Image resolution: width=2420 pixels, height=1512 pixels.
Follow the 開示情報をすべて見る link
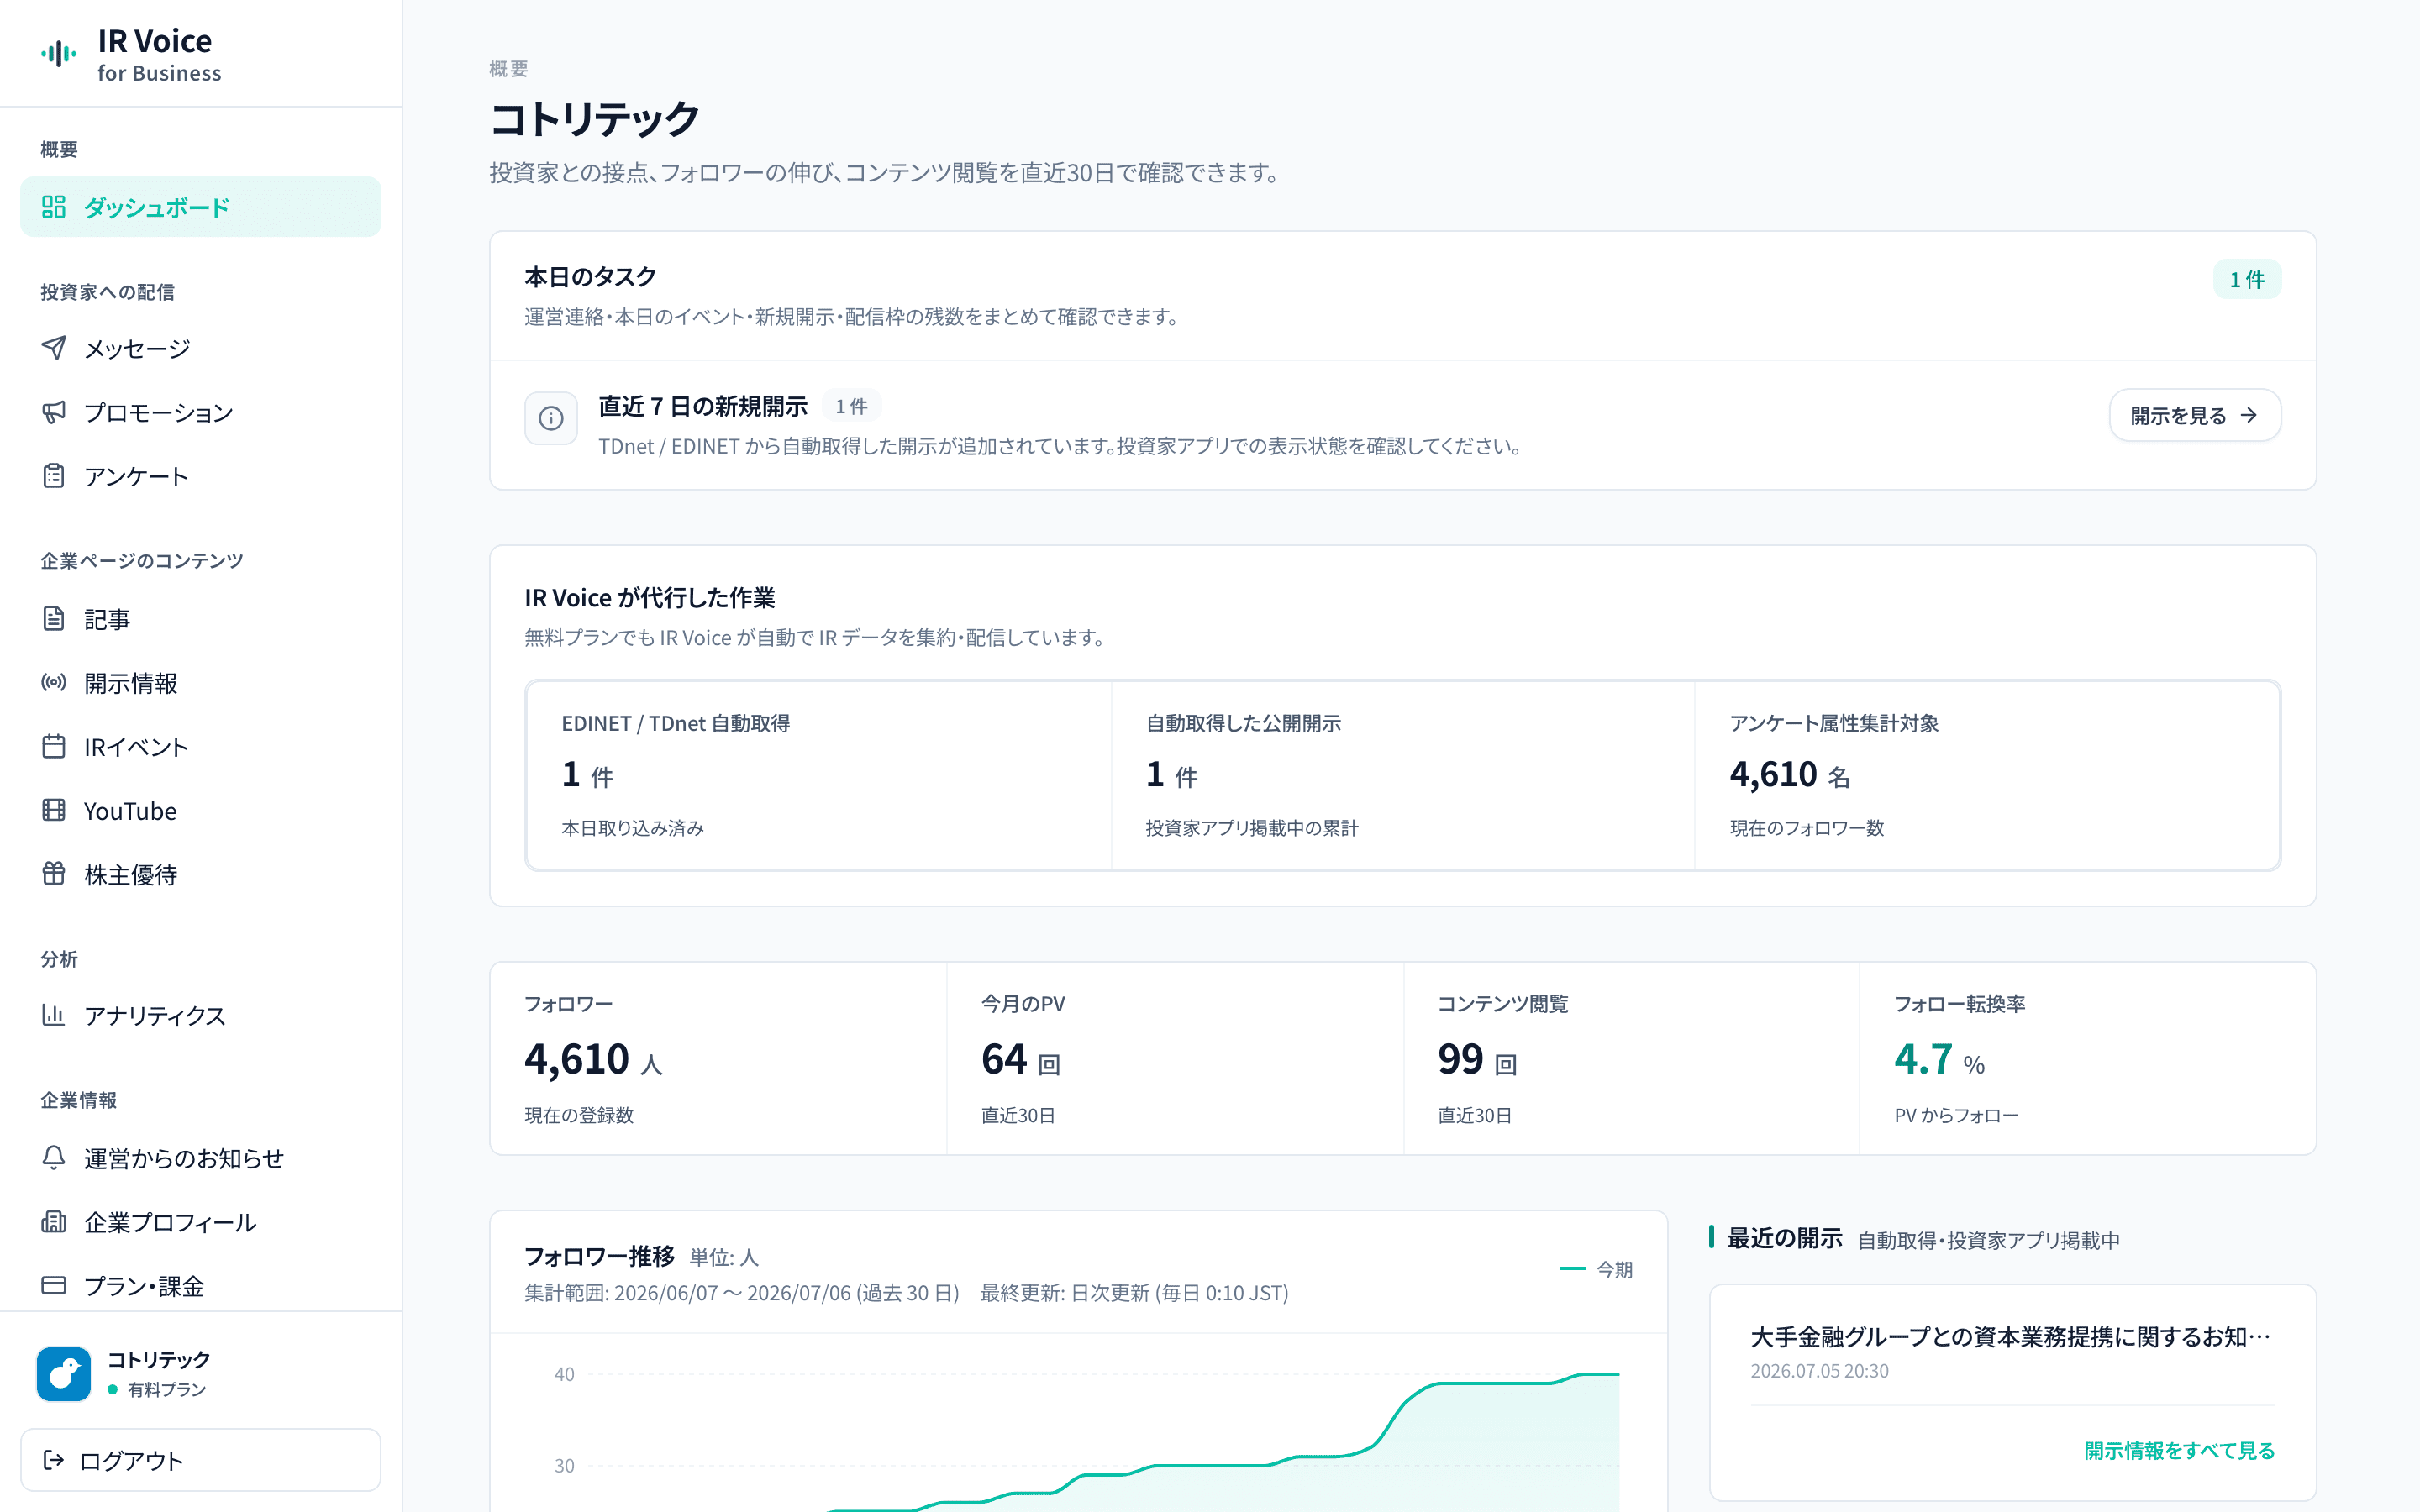point(2179,1450)
